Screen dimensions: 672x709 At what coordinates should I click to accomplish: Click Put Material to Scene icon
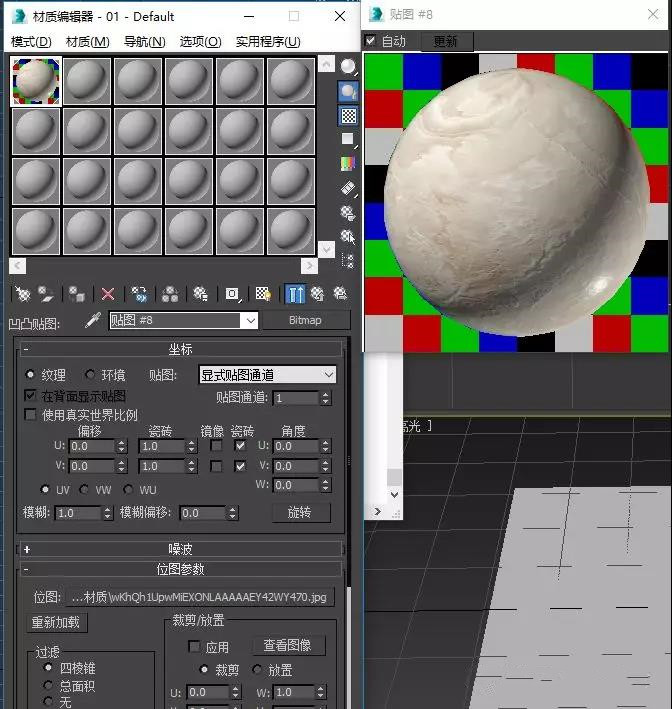pyautogui.click(x=46, y=294)
